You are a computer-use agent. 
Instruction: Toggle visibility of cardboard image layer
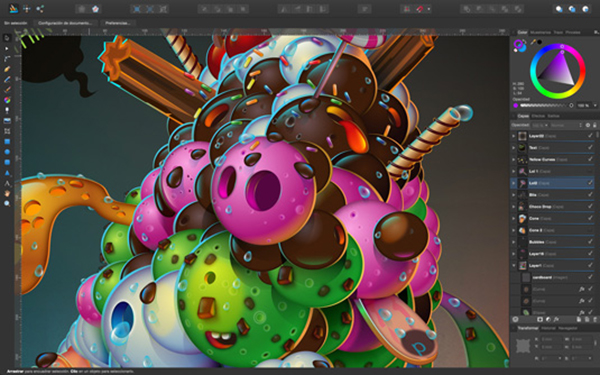(x=590, y=277)
